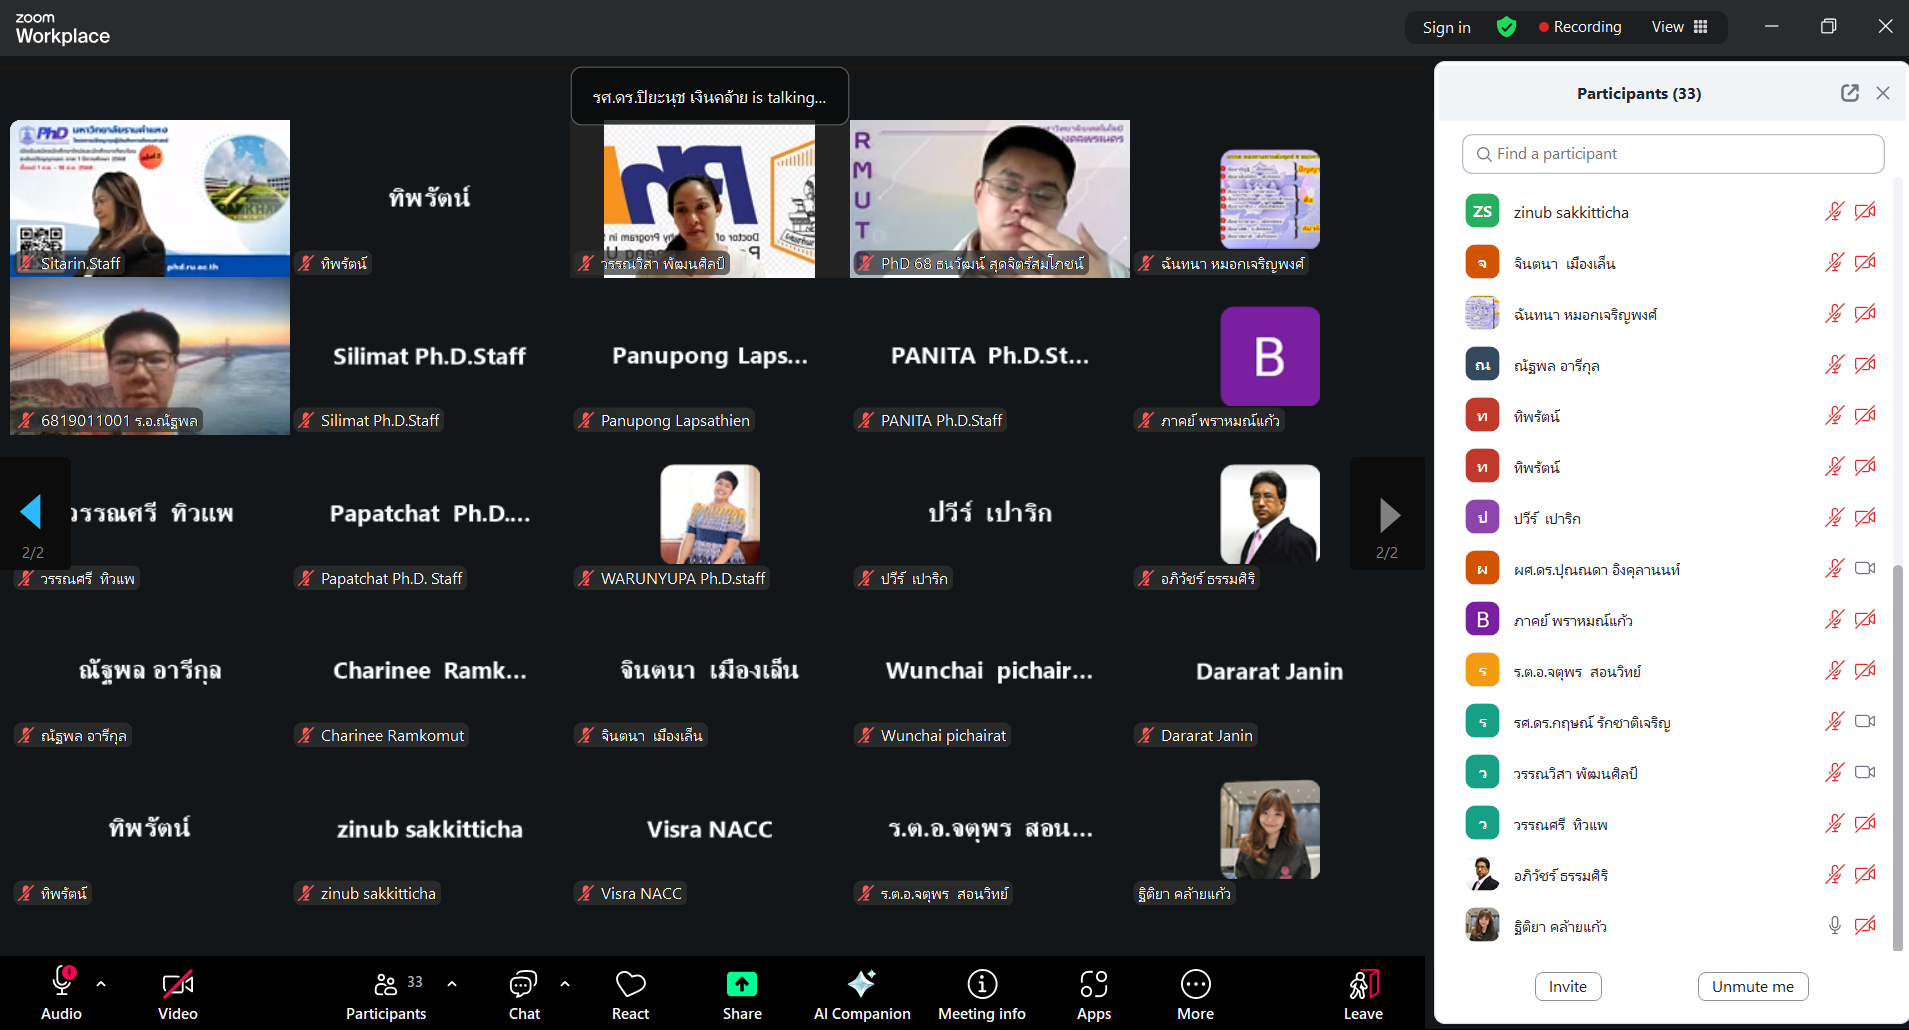The image size is (1909, 1030).
Task: Click muted mic icon for ภาคย์ พราหมณ์แก้ว row
Action: 1834,620
